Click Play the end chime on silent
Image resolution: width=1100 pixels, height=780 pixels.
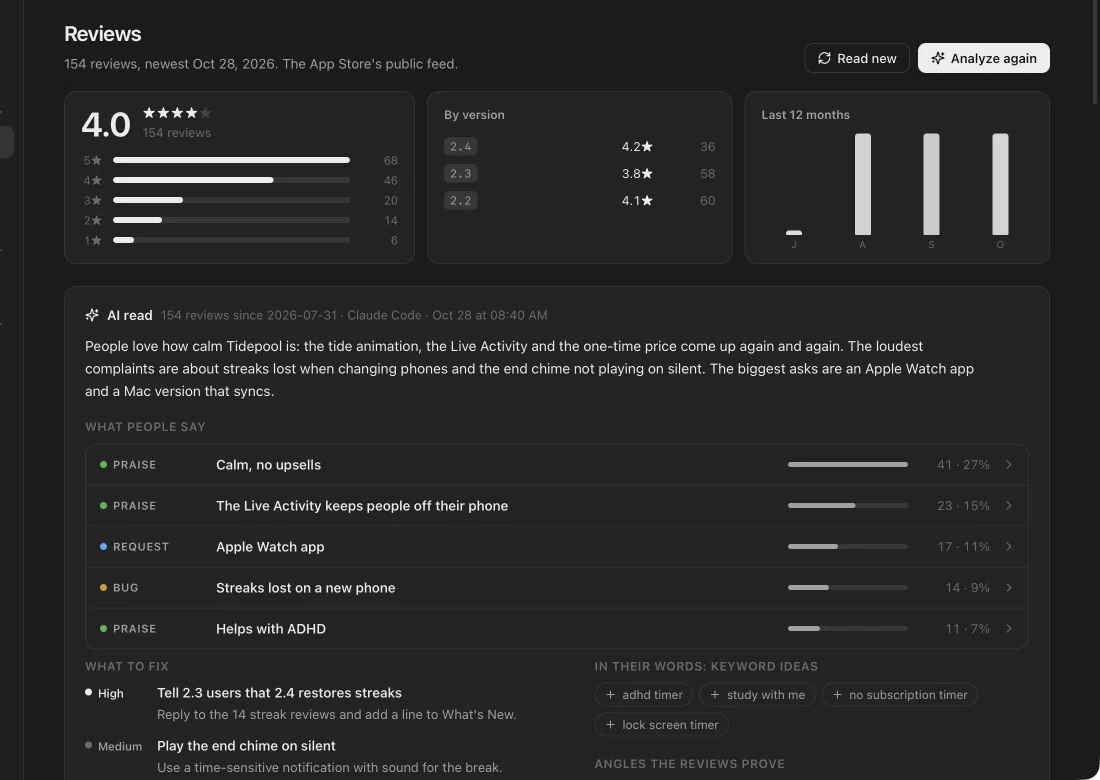pos(246,746)
